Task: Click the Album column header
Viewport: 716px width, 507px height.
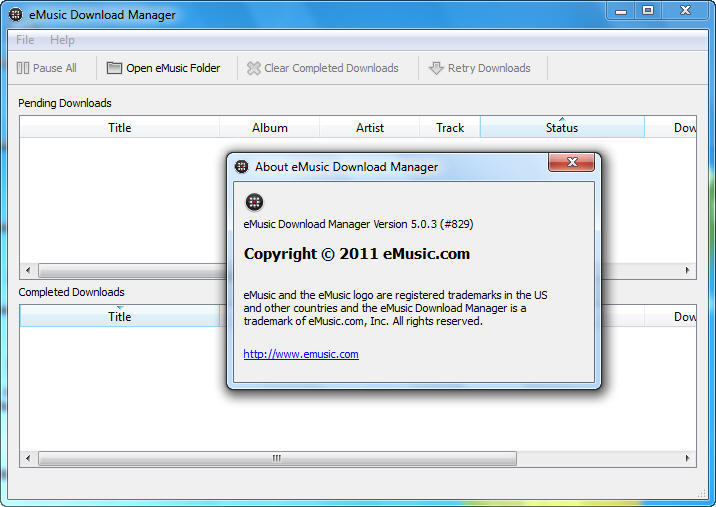Action: tap(269, 128)
